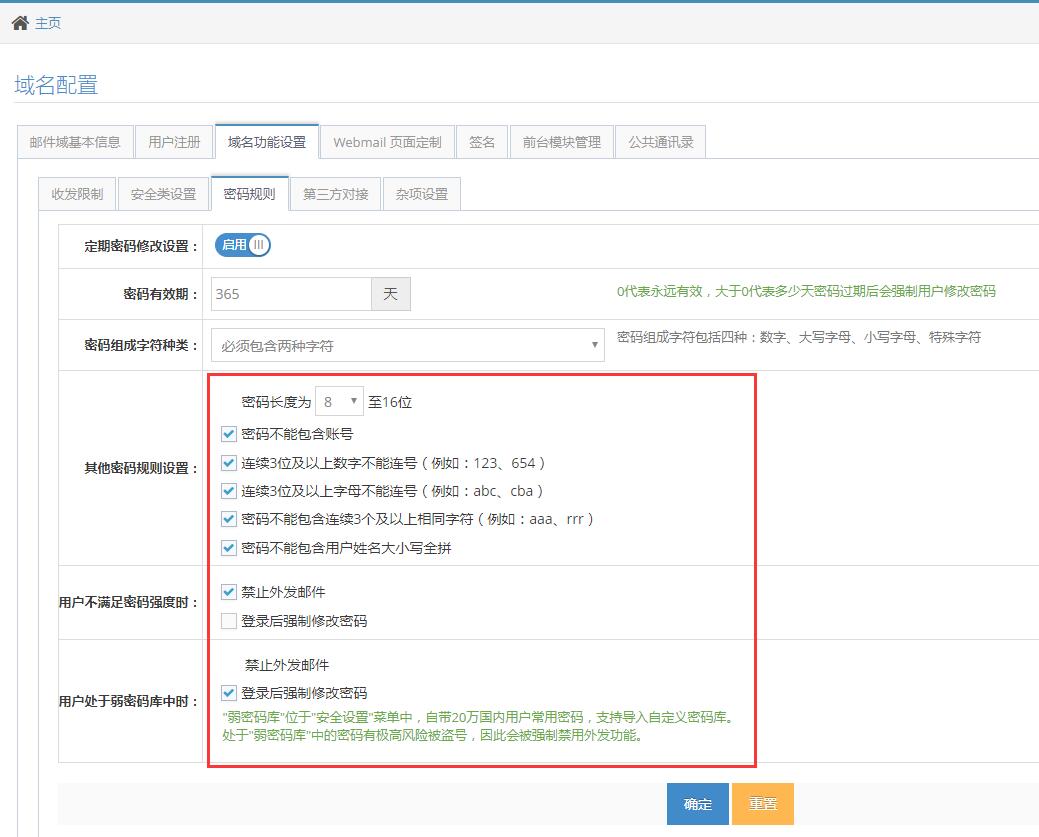Click the 至16位 text after length dropdown
1039x837 pixels.
[x=390, y=402]
